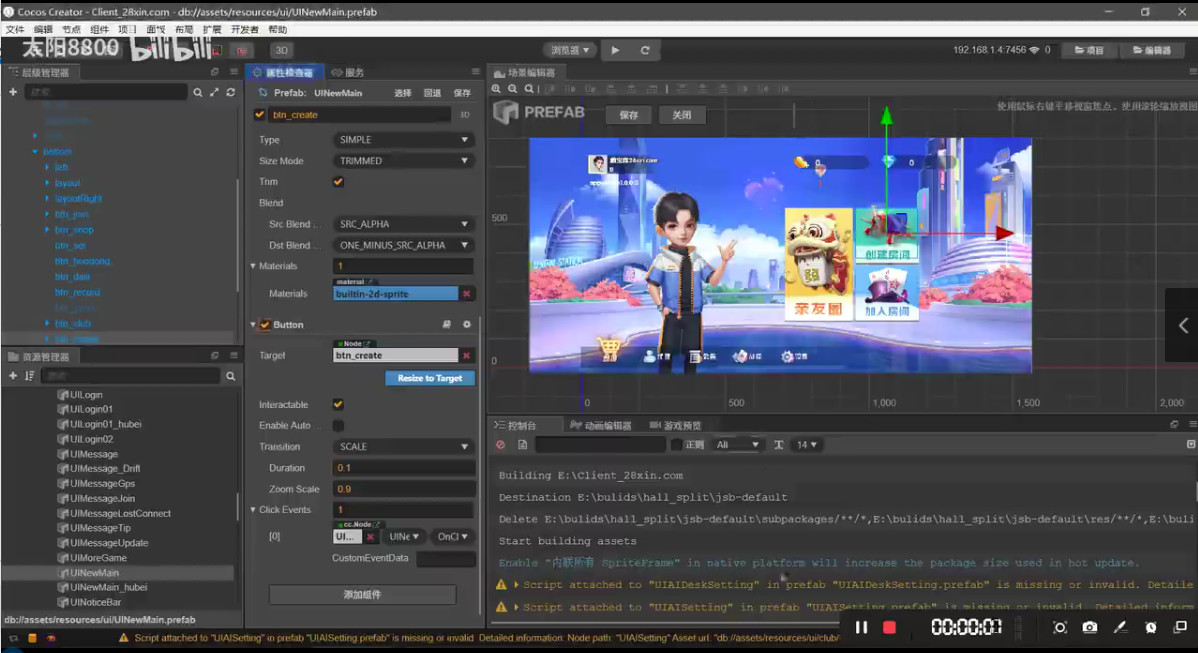Open the 文件 menu
The width and height of the screenshot is (1198, 653).
pos(15,30)
